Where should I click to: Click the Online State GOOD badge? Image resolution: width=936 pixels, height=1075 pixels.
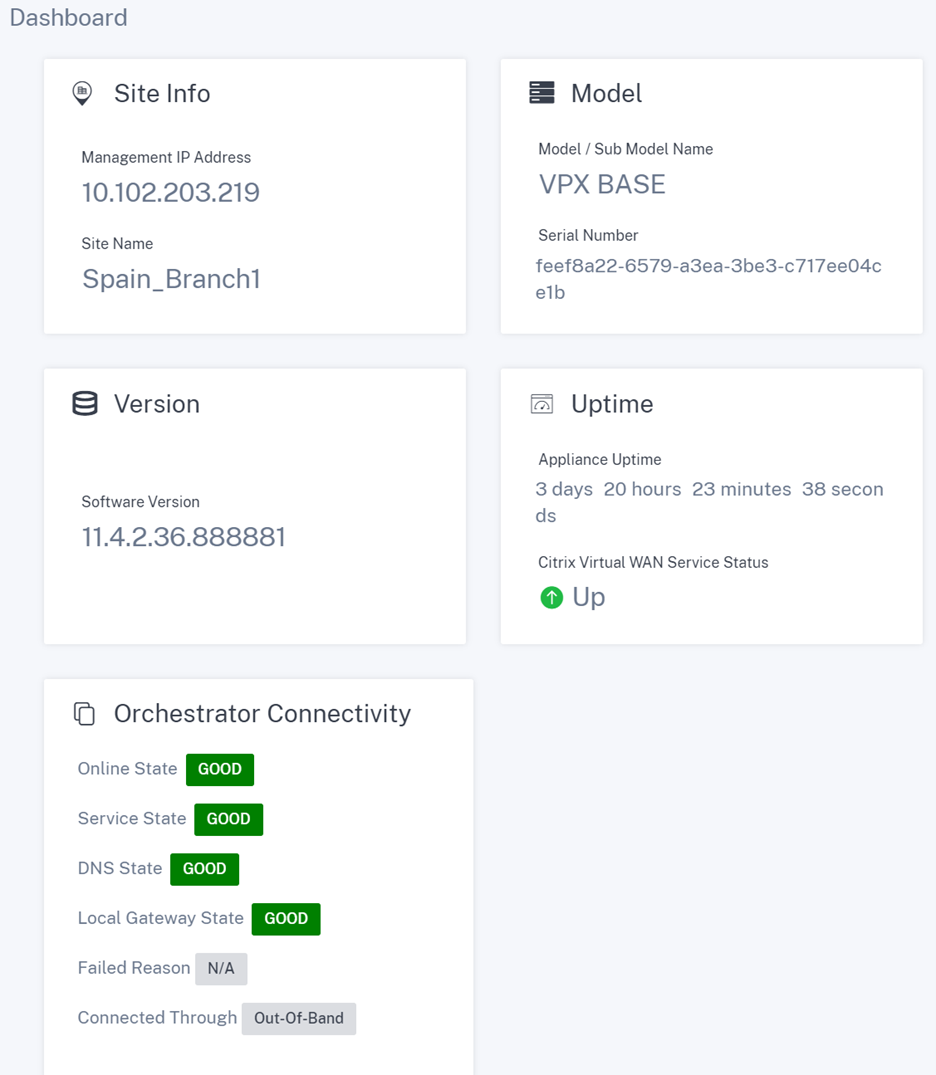click(220, 769)
